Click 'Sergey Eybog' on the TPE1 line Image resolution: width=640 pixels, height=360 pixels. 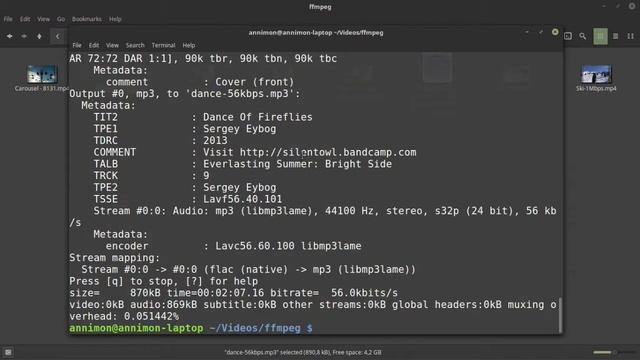point(240,129)
